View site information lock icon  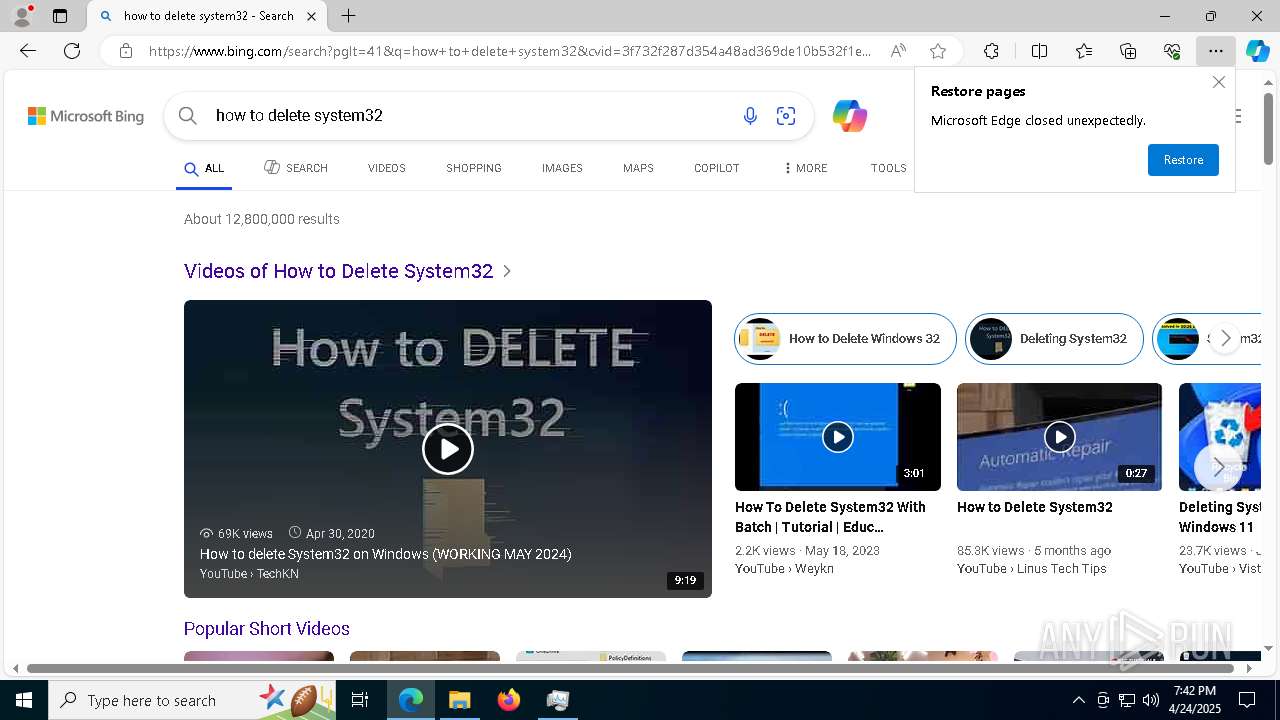(126, 51)
